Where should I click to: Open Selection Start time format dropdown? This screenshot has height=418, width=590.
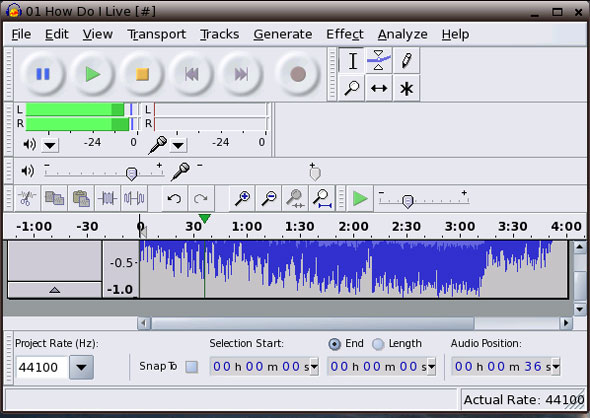point(314,366)
